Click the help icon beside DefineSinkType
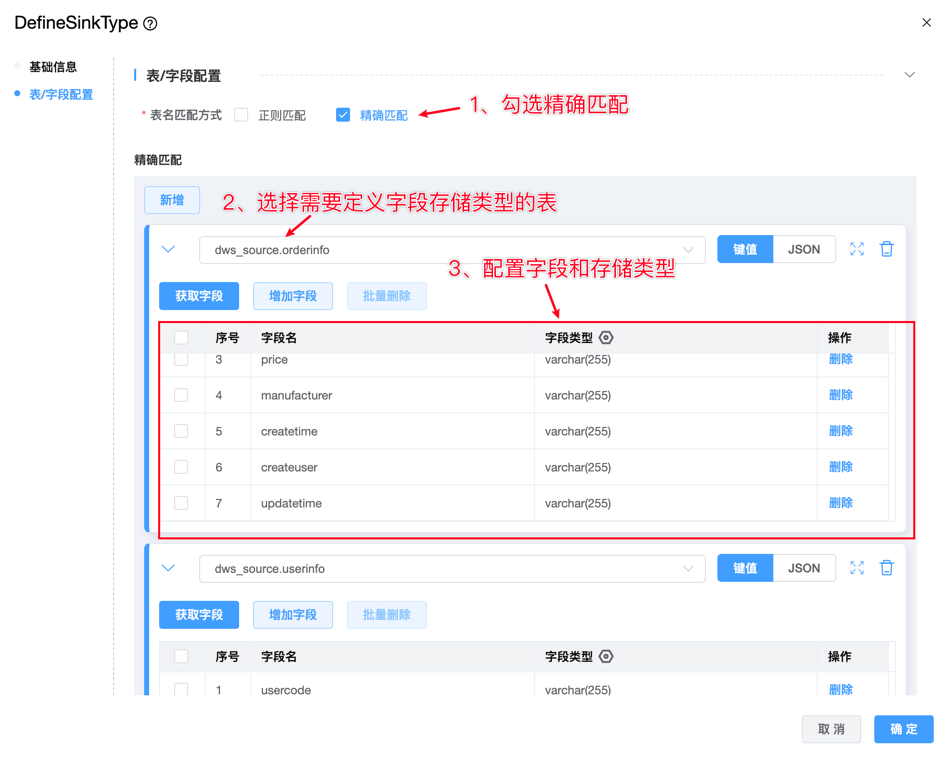Image resolution: width=949 pixels, height=759 pixels. point(150,23)
